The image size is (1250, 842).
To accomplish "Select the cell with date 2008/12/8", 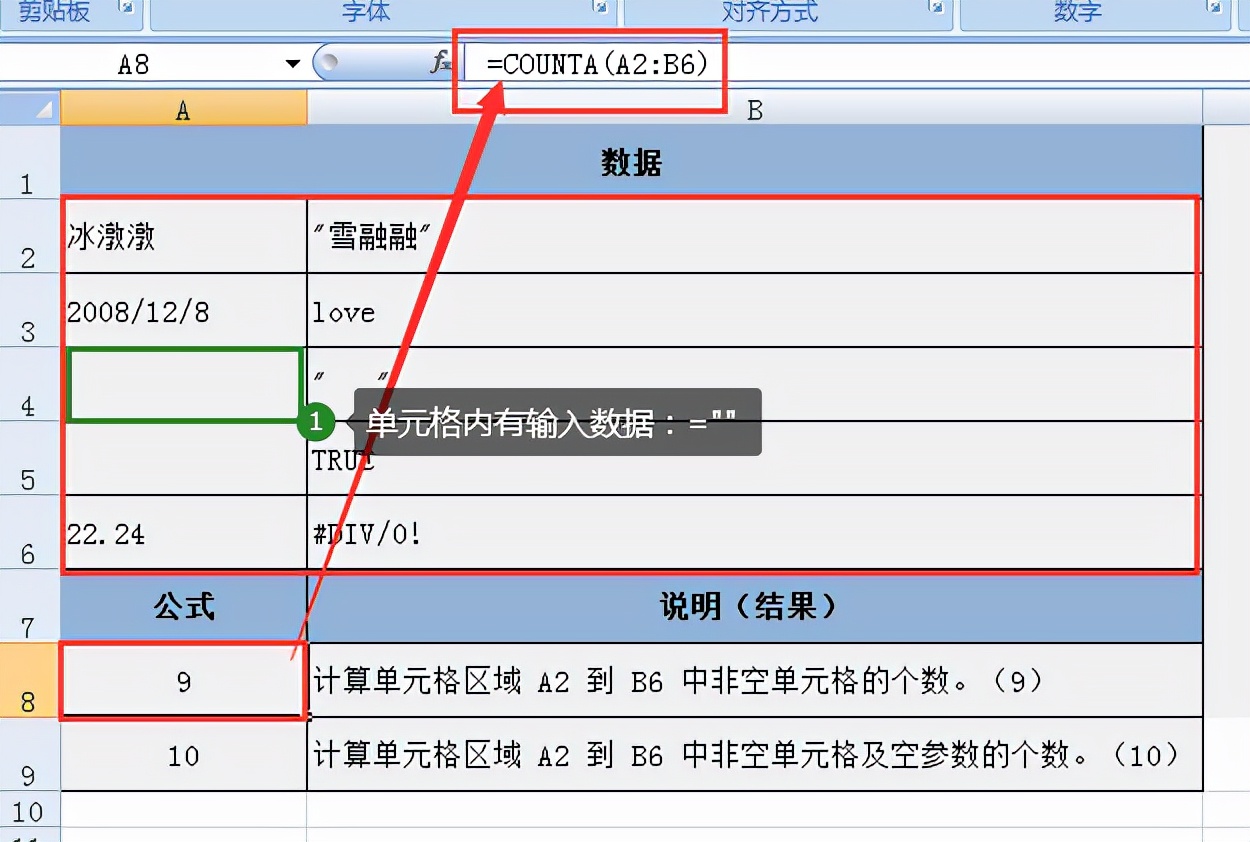I will (x=184, y=310).
